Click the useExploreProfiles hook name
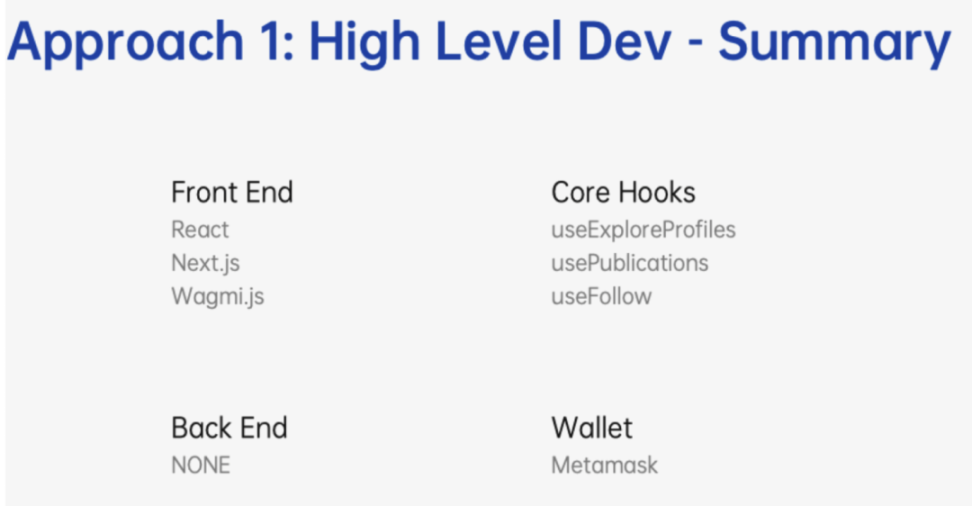Image resolution: width=972 pixels, height=506 pixels. (643, 230)
